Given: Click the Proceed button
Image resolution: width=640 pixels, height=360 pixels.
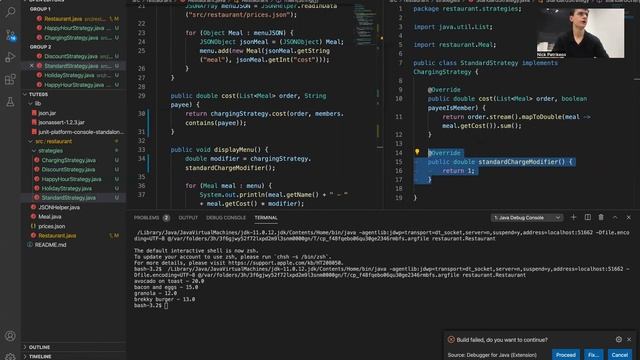Looking at the screenshot, I should 566,355.
